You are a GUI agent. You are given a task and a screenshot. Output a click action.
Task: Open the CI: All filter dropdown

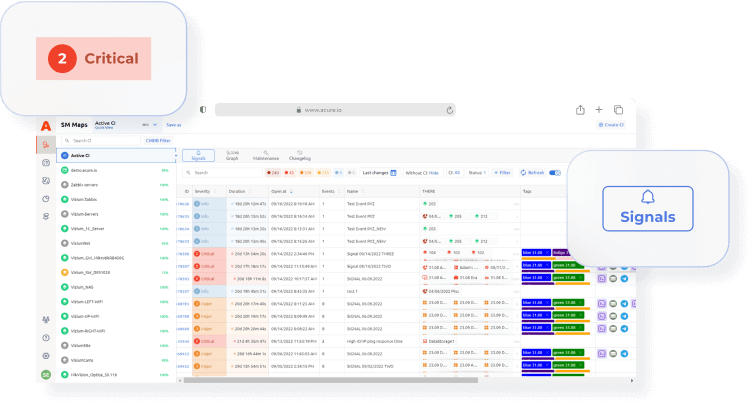tap(454, 173)
